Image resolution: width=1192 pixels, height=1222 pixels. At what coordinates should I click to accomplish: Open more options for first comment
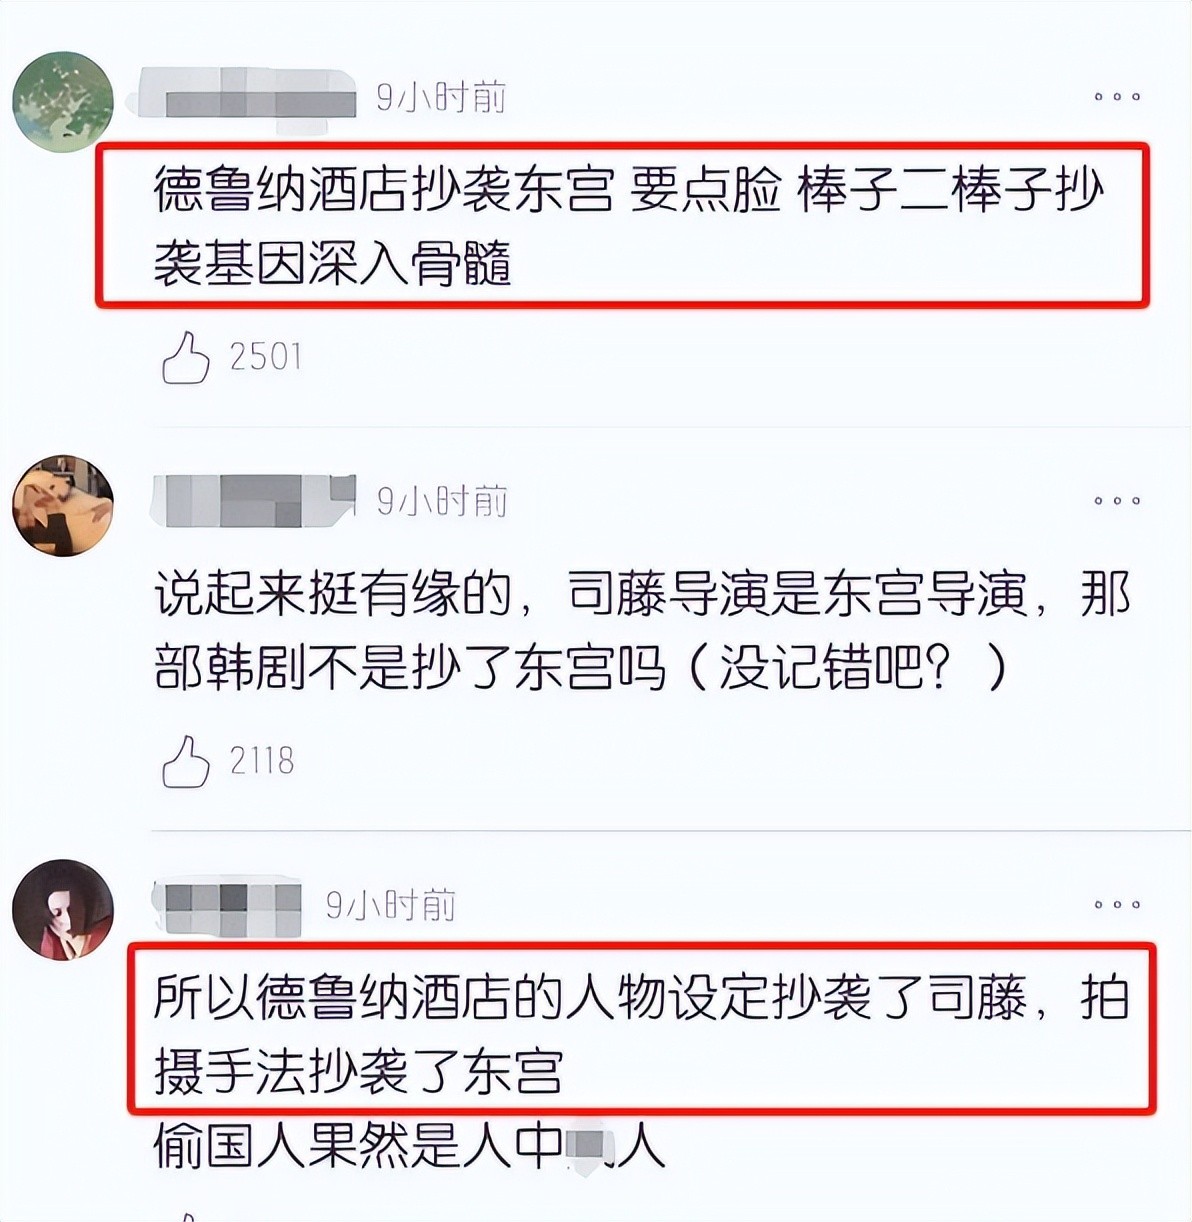click(x=1116, y=97)
